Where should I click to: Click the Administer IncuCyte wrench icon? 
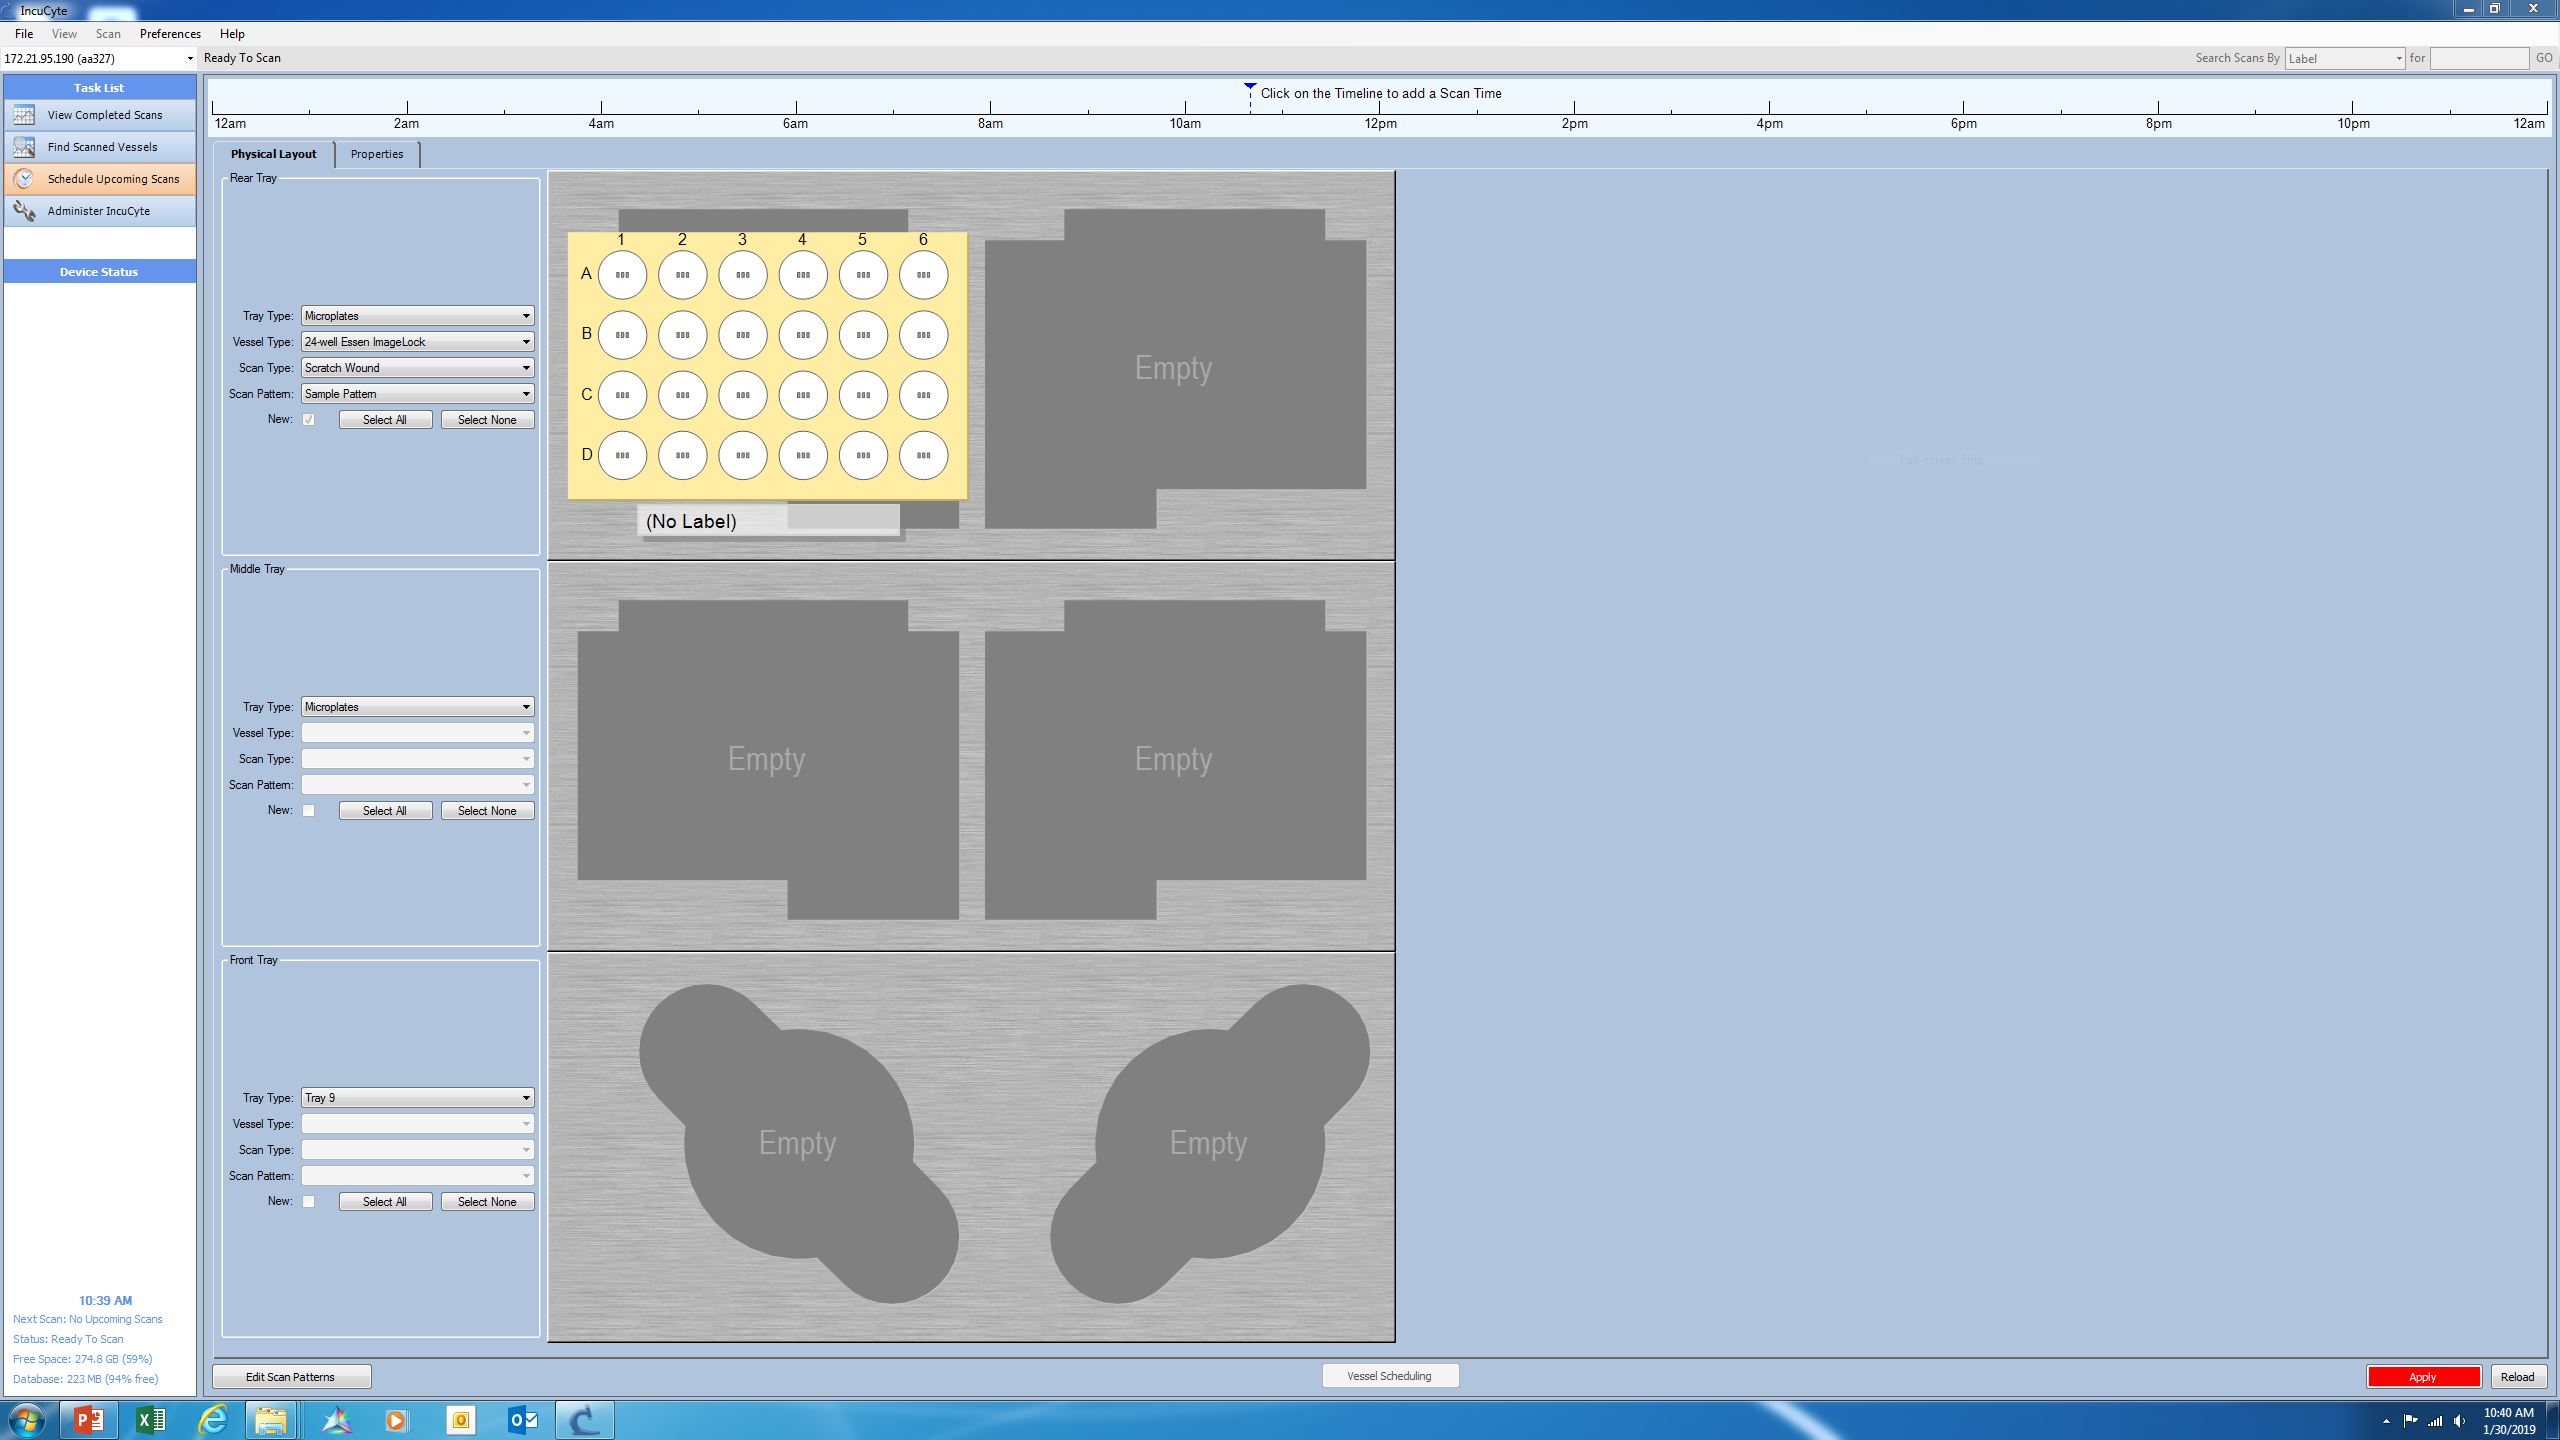(24, 211)
